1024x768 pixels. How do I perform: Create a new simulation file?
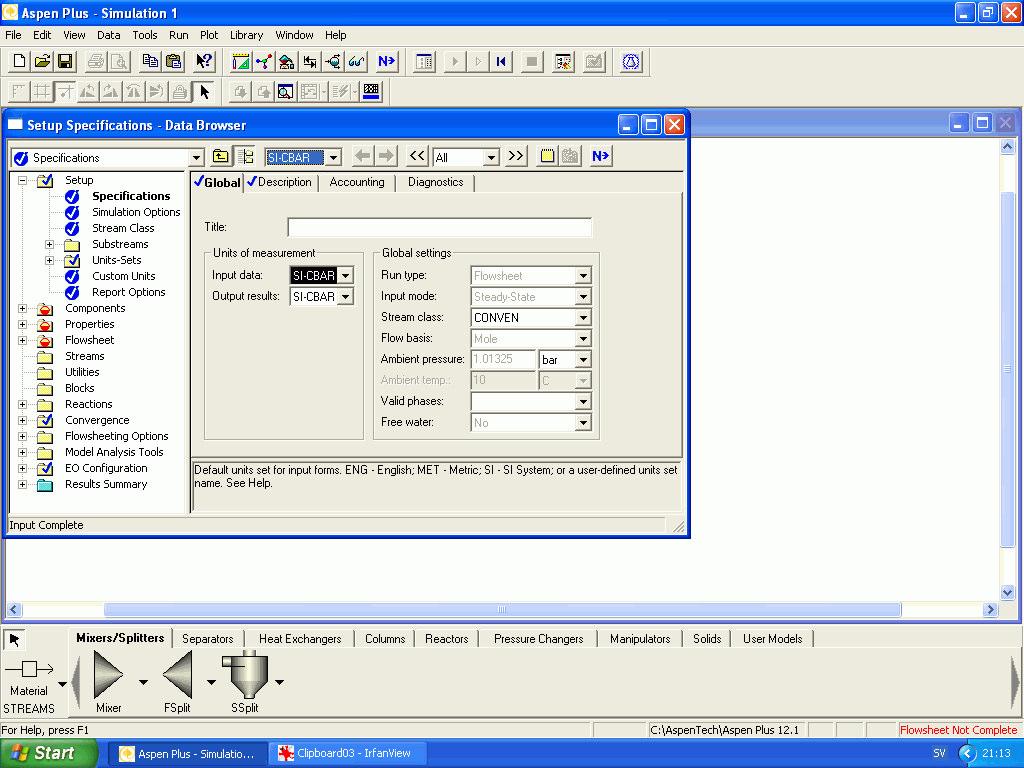pos(18,61)
